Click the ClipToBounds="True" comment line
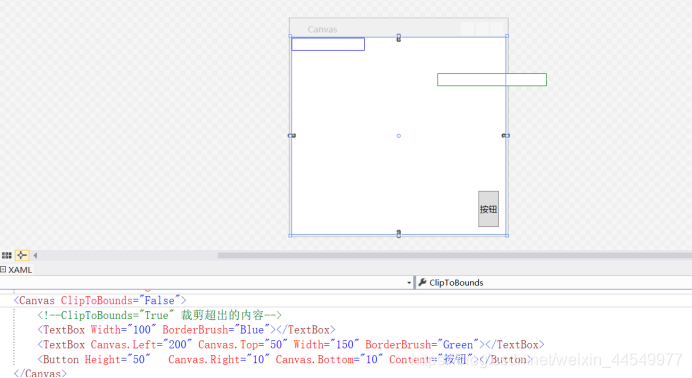Viewport: 692px width, 378px height. pos(159,315)
